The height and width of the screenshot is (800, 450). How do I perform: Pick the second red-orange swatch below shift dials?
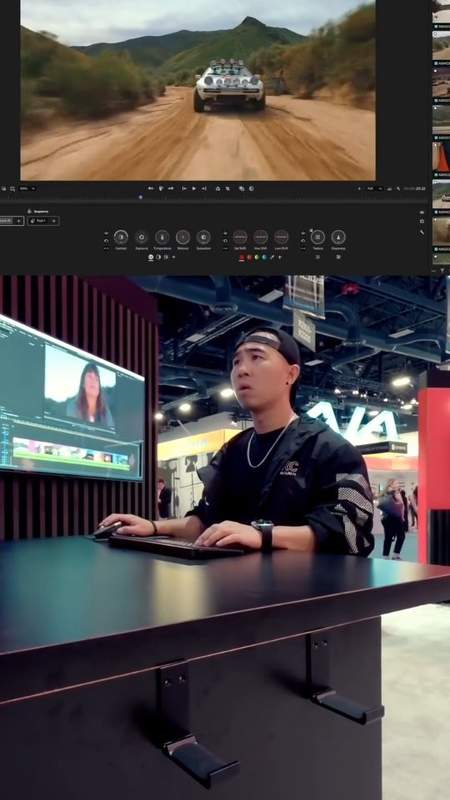[x=249, y=257]
